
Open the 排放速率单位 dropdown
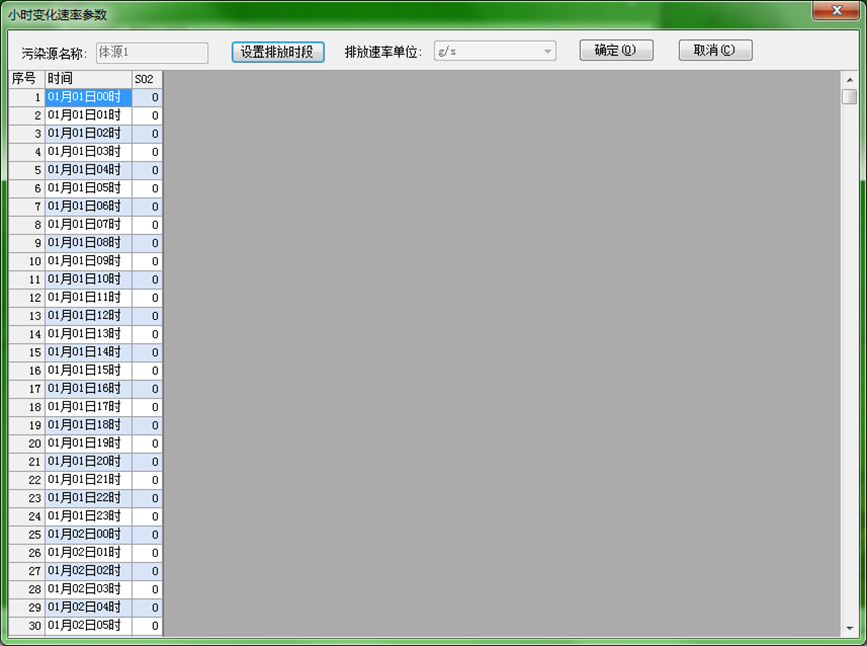coord(547,52)
